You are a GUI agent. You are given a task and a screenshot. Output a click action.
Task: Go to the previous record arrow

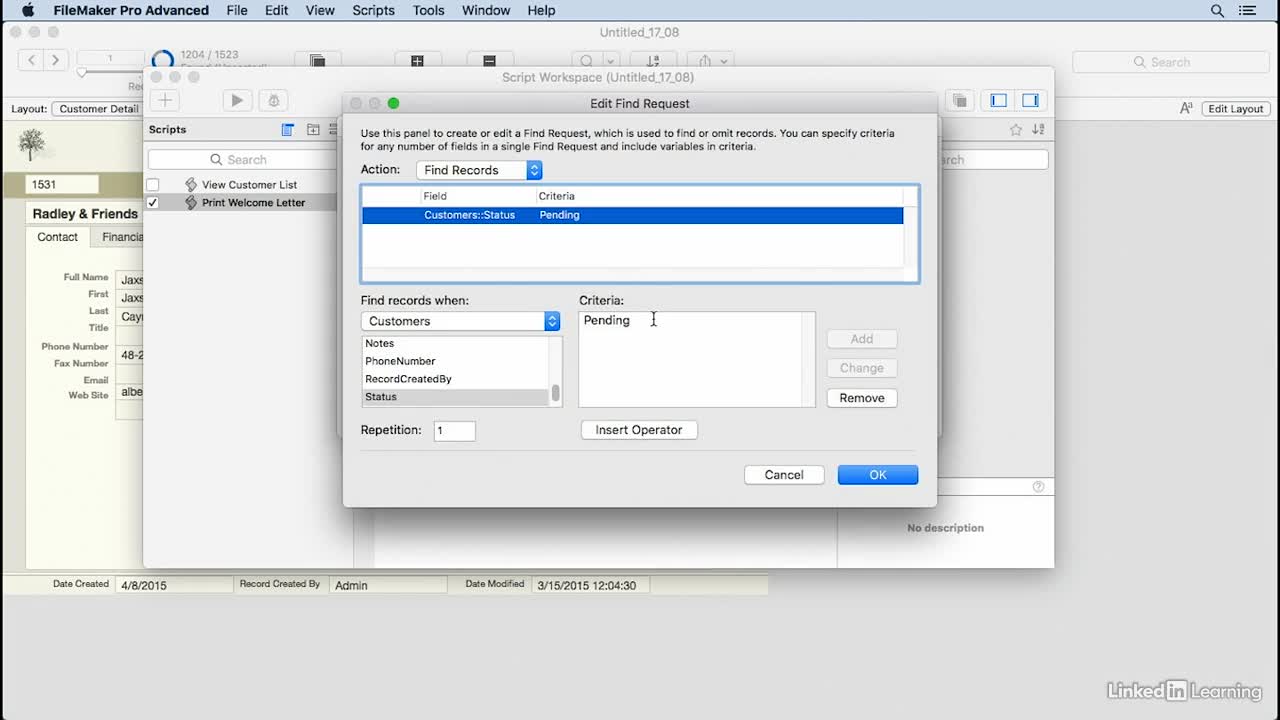pos(32,60)
